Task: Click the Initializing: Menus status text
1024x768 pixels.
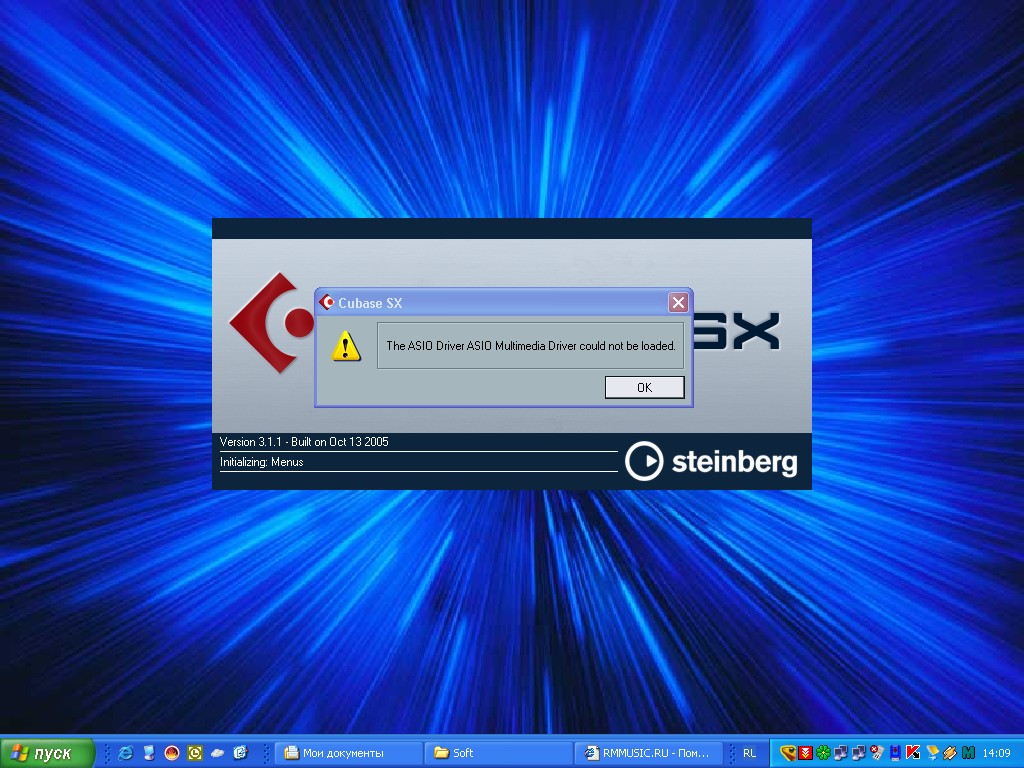Action: pyautogui.click(x=261, y=462)
